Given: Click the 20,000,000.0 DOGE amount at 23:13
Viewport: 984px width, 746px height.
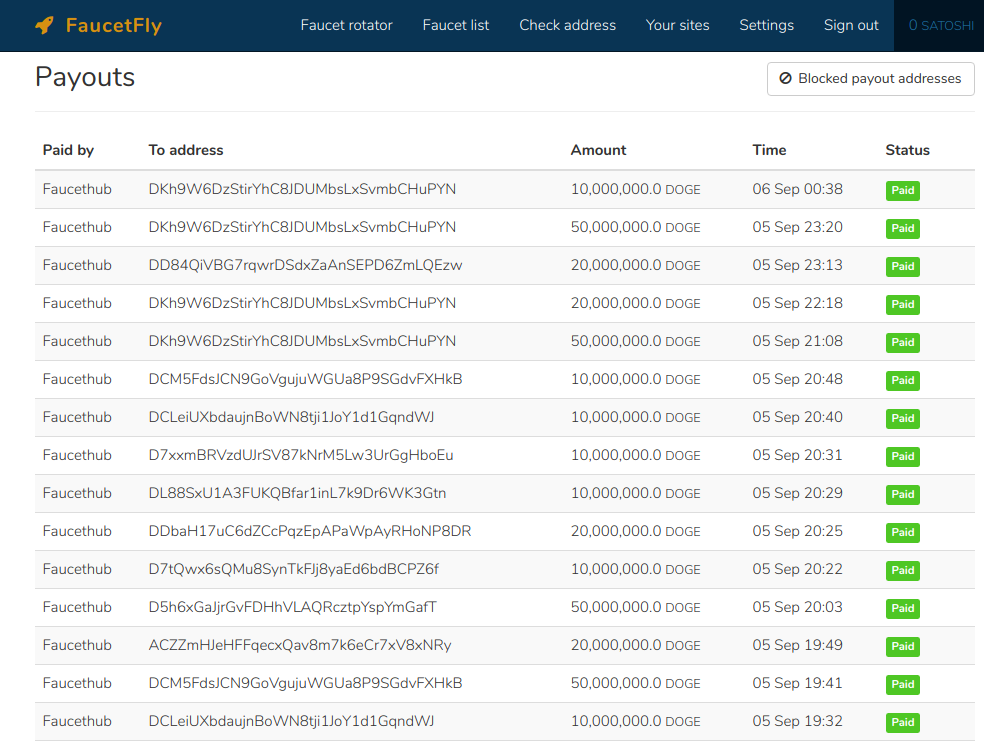Looking at the screenshot, I should [635, 265].
